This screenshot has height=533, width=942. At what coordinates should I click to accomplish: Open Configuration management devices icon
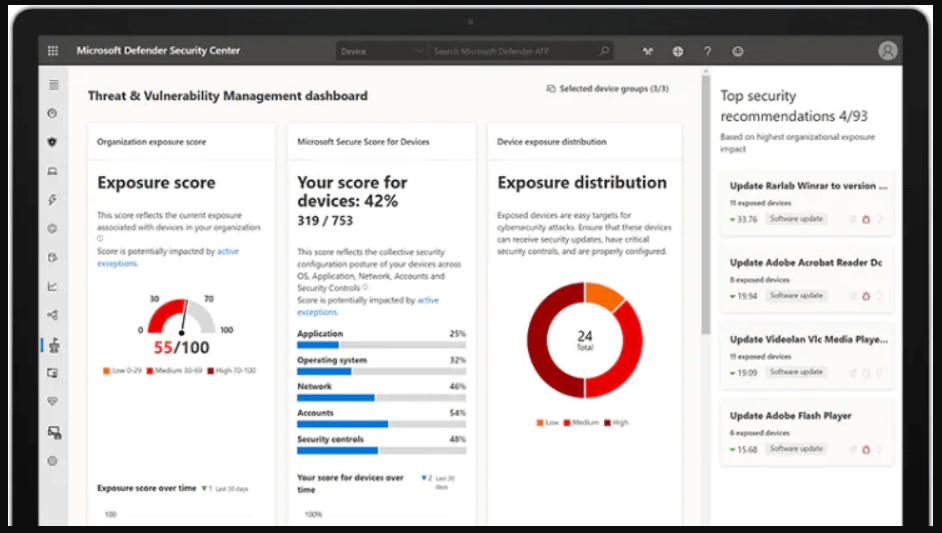[54, 432]
